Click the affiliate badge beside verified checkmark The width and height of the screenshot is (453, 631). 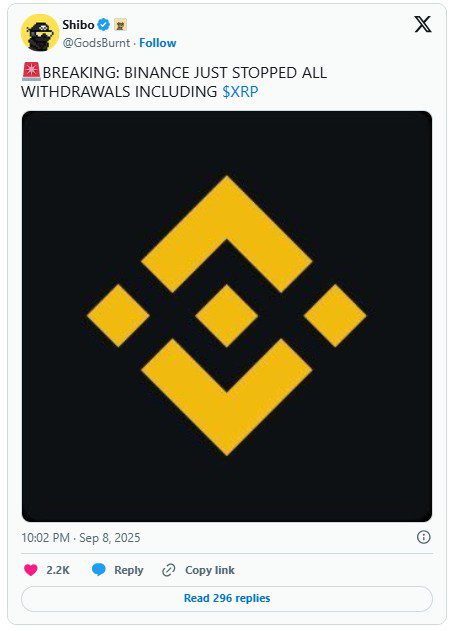coord(121,25)
